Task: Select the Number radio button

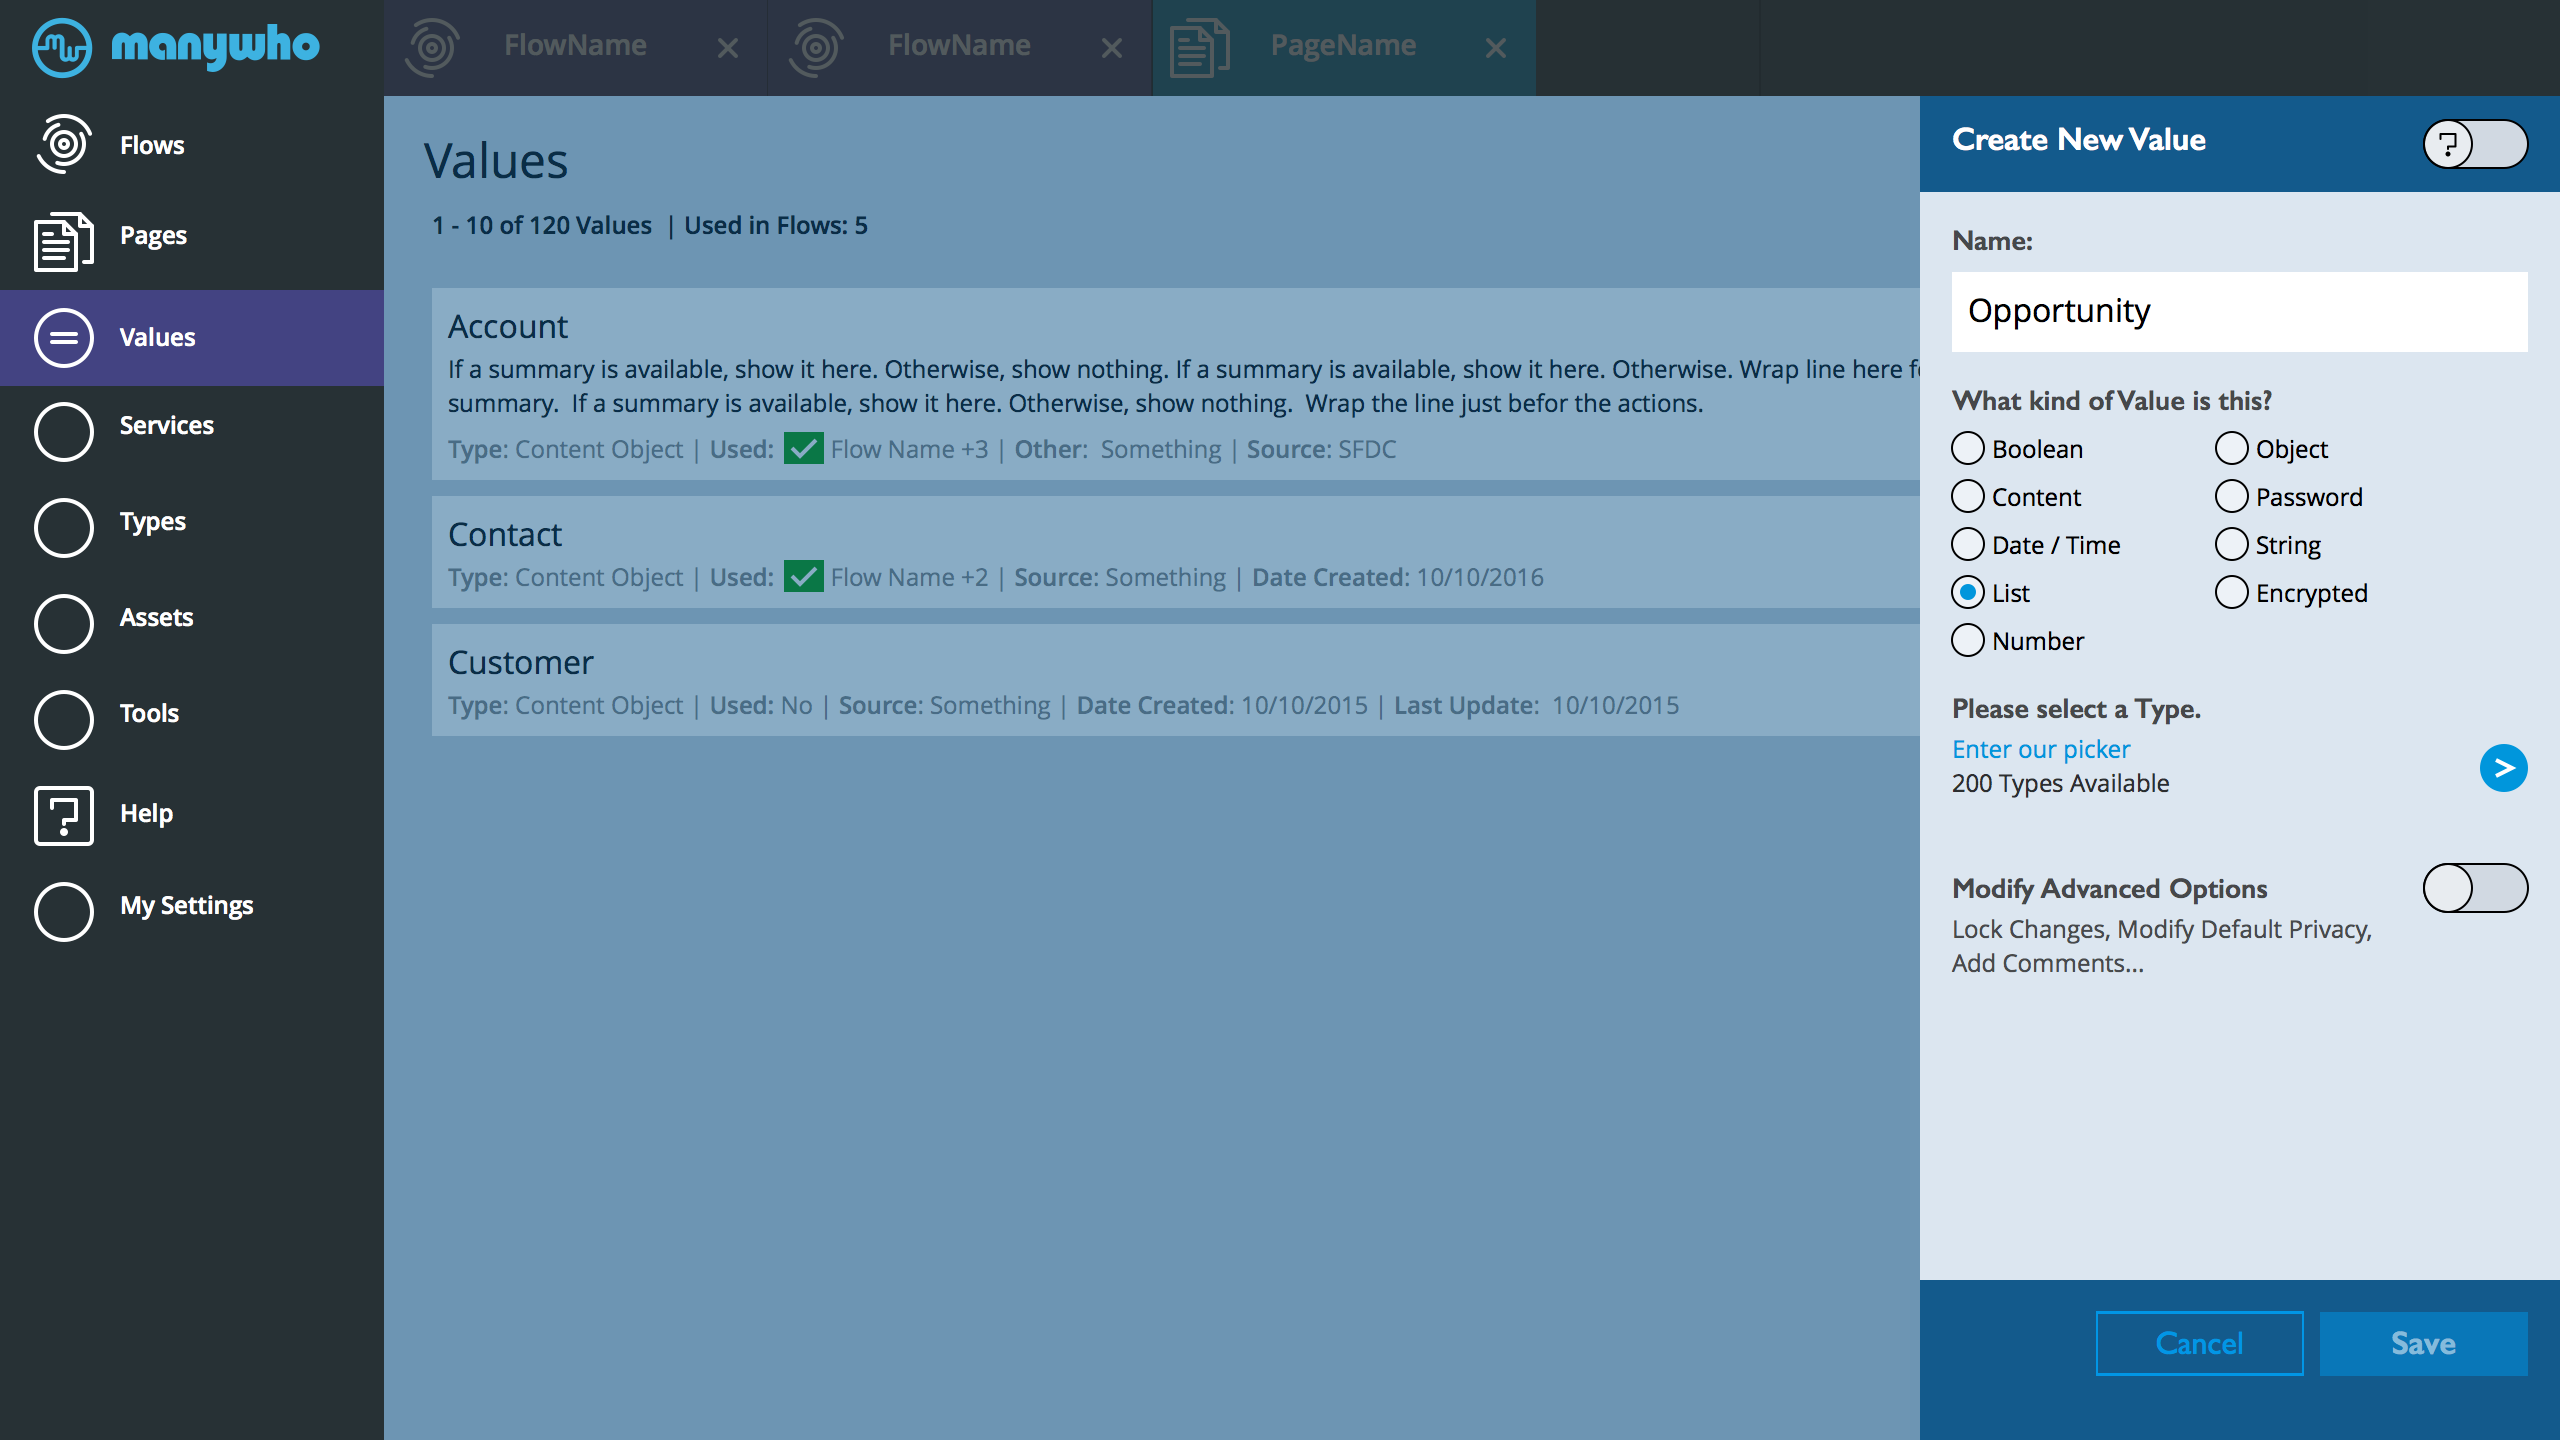Action: click(1968, 640)
